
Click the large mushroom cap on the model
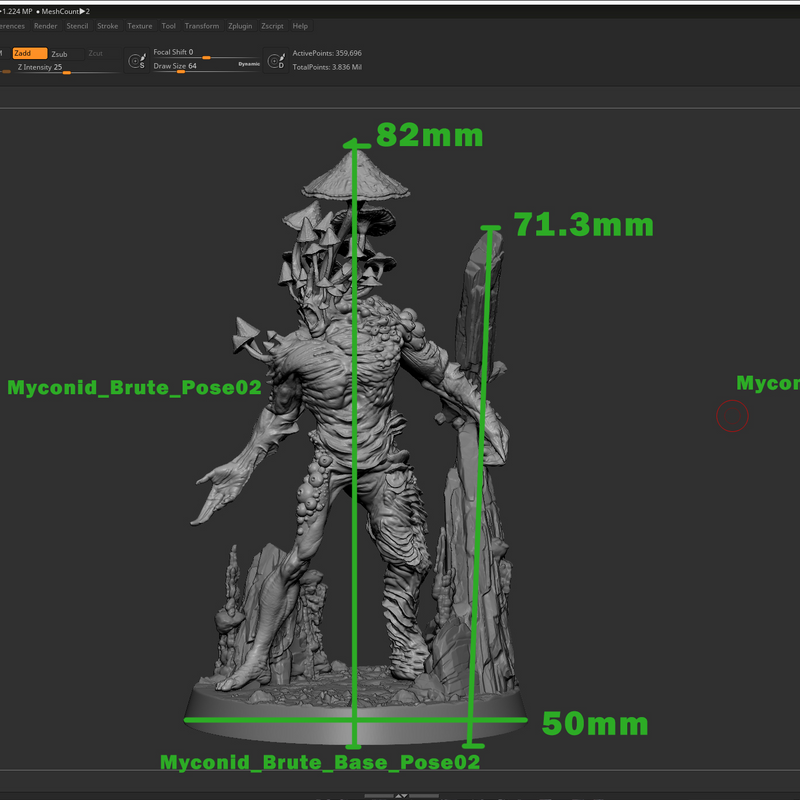(356, 176)
